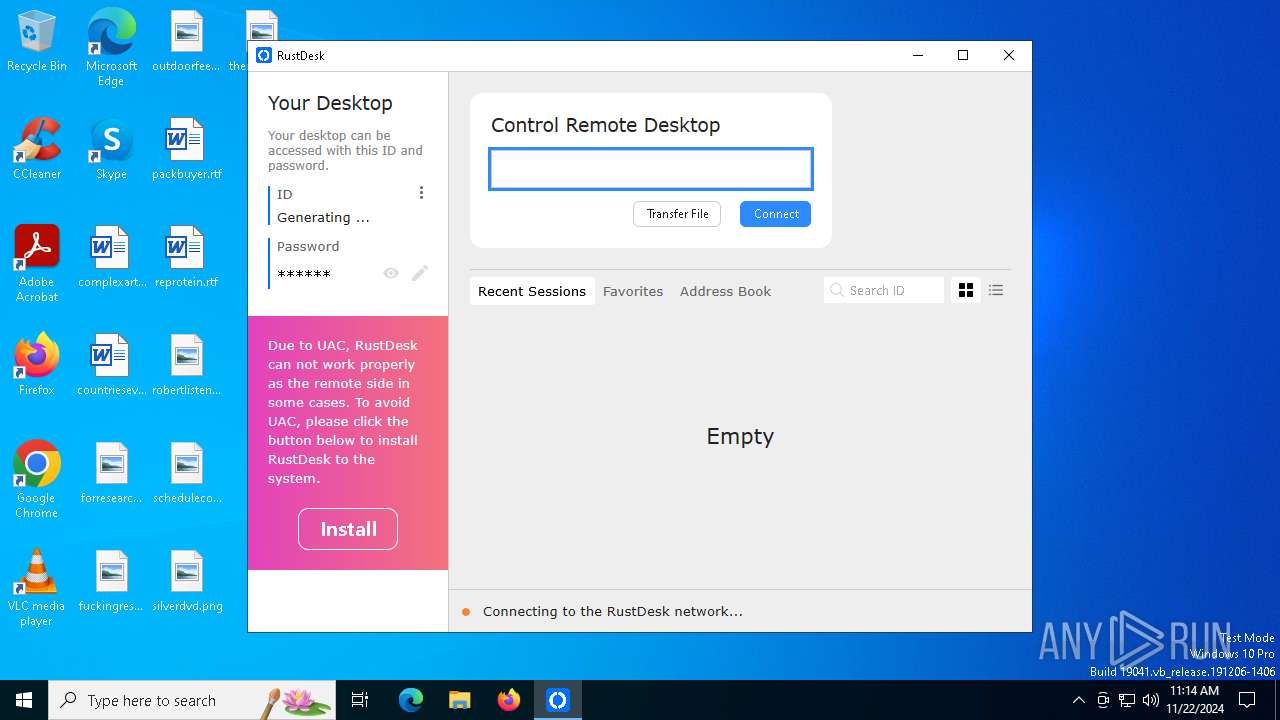The image size is (1280, 720).
Task: Open the taskbar clock and date
Action: [1194, 700]
